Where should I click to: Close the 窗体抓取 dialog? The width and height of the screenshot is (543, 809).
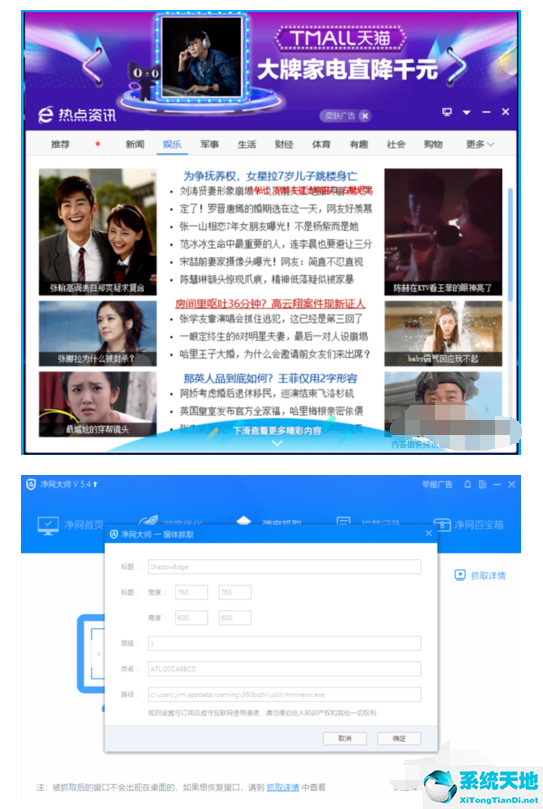pyautogui.click(x=428, y=533)
